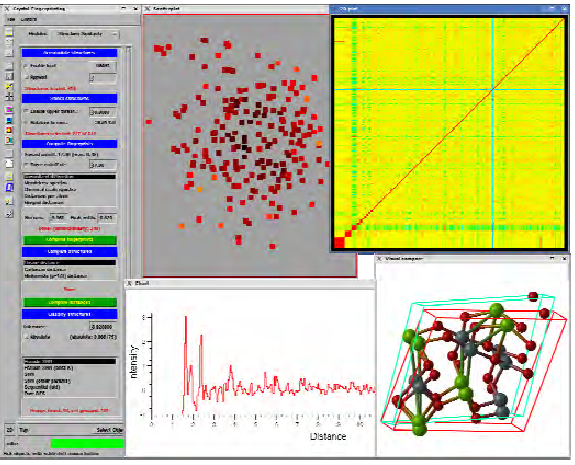Viewport: 575px width, 465px height.
Task: Click the Scatterplot window title bar
Action: pos(235,8)
